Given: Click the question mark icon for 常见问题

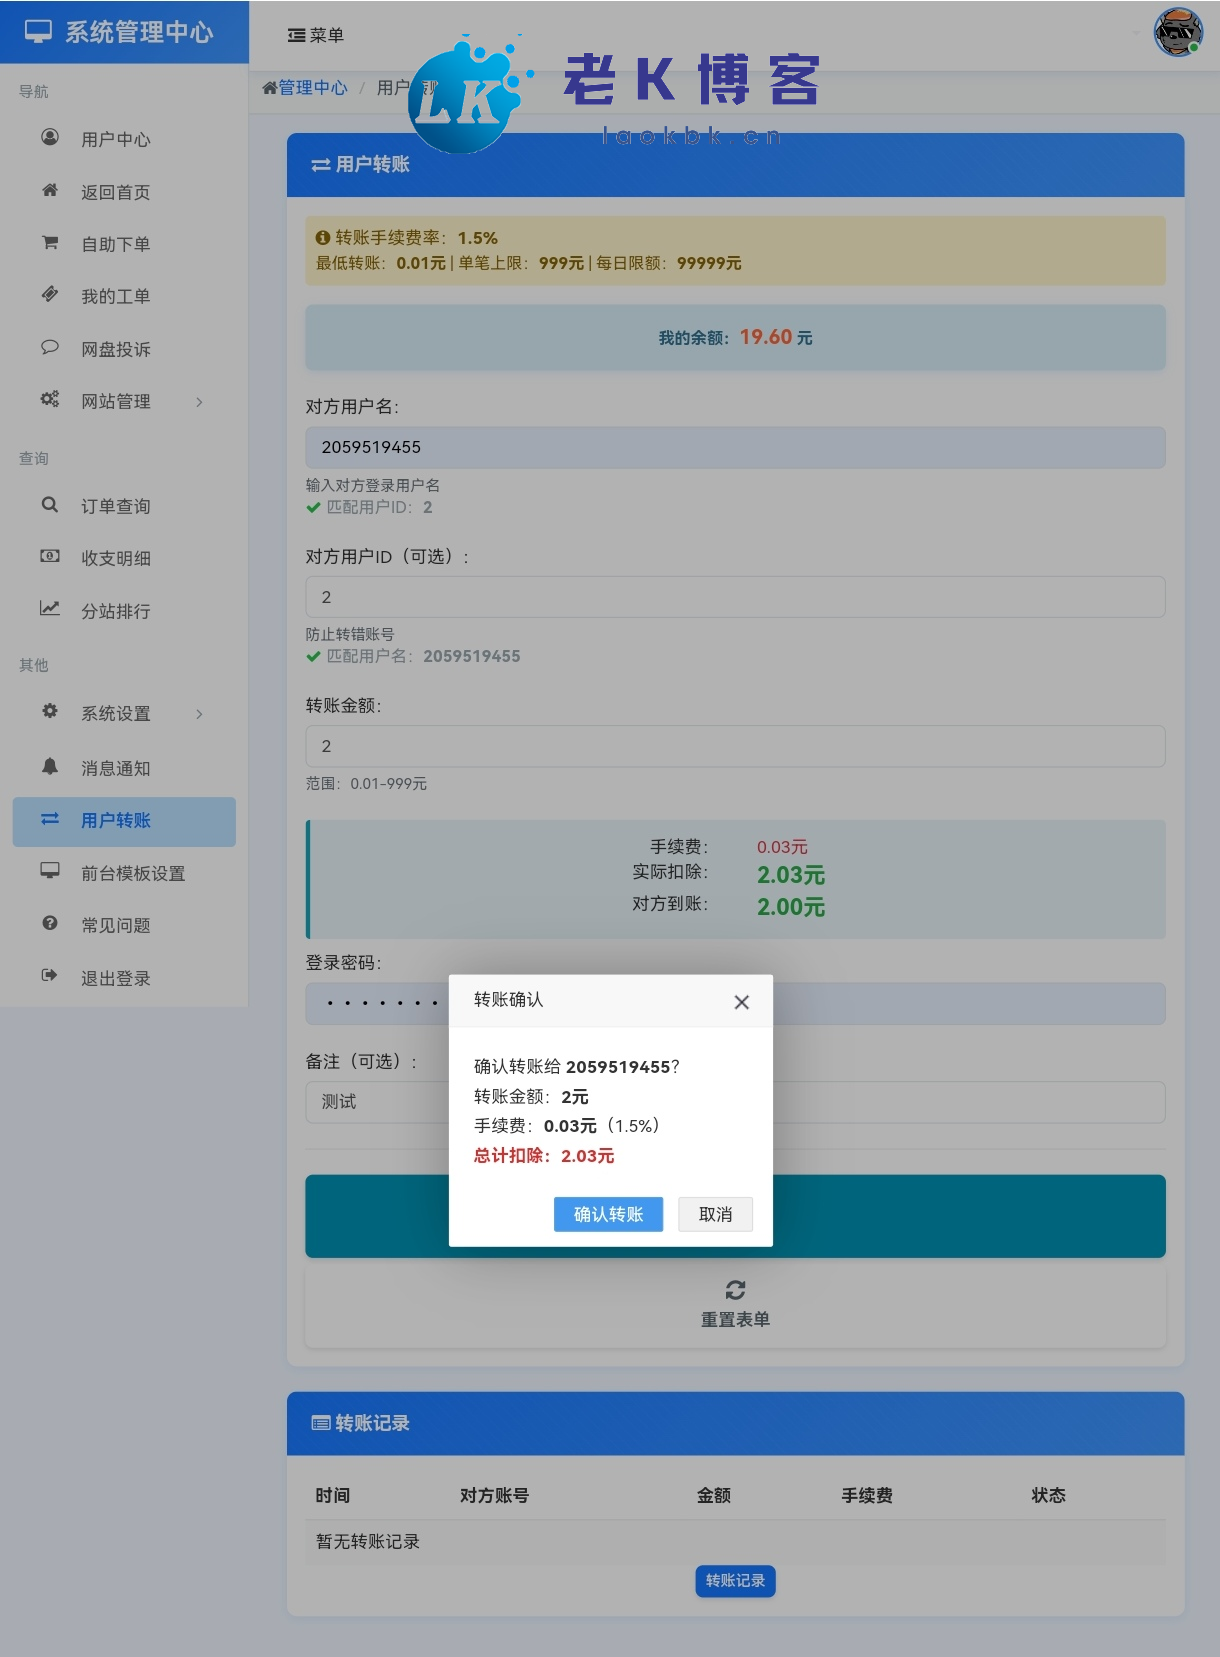Looking at the screenshot, I should coord(49,923).
